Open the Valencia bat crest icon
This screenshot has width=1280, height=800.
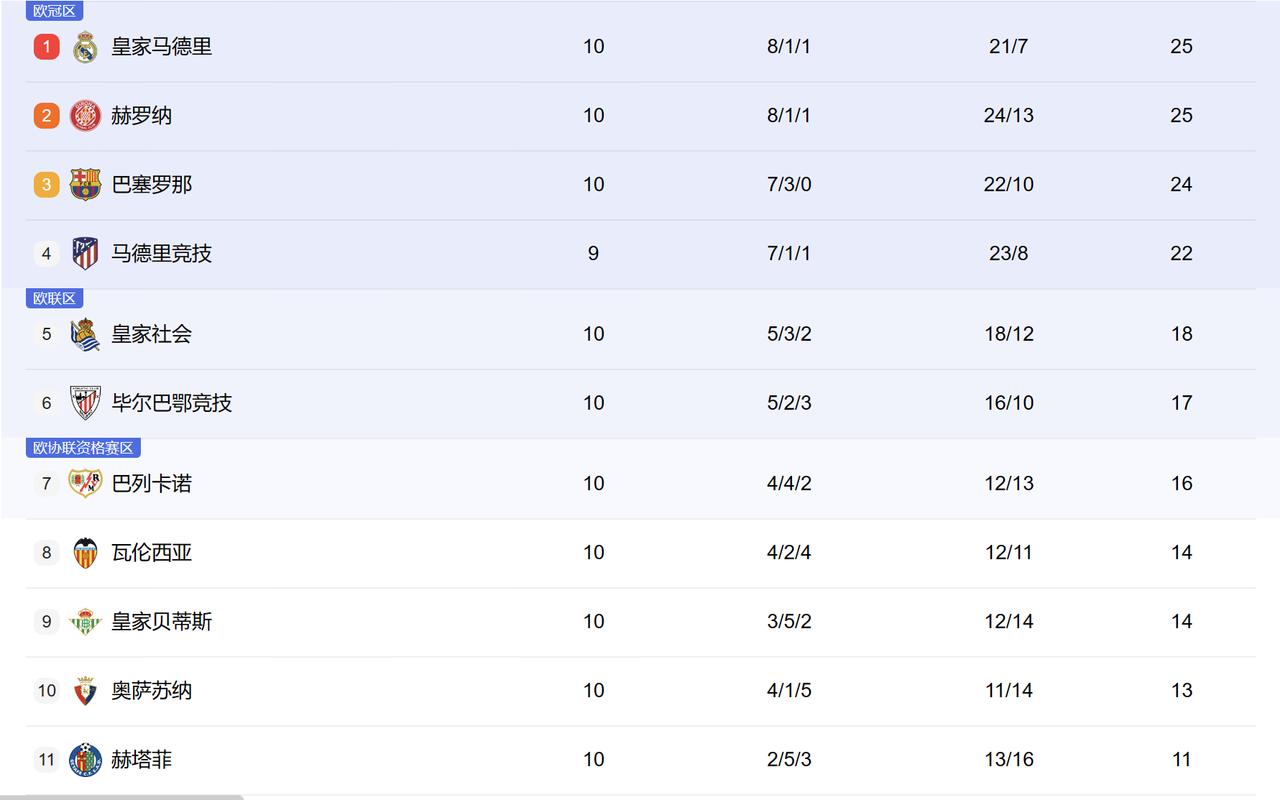(85, 553)
